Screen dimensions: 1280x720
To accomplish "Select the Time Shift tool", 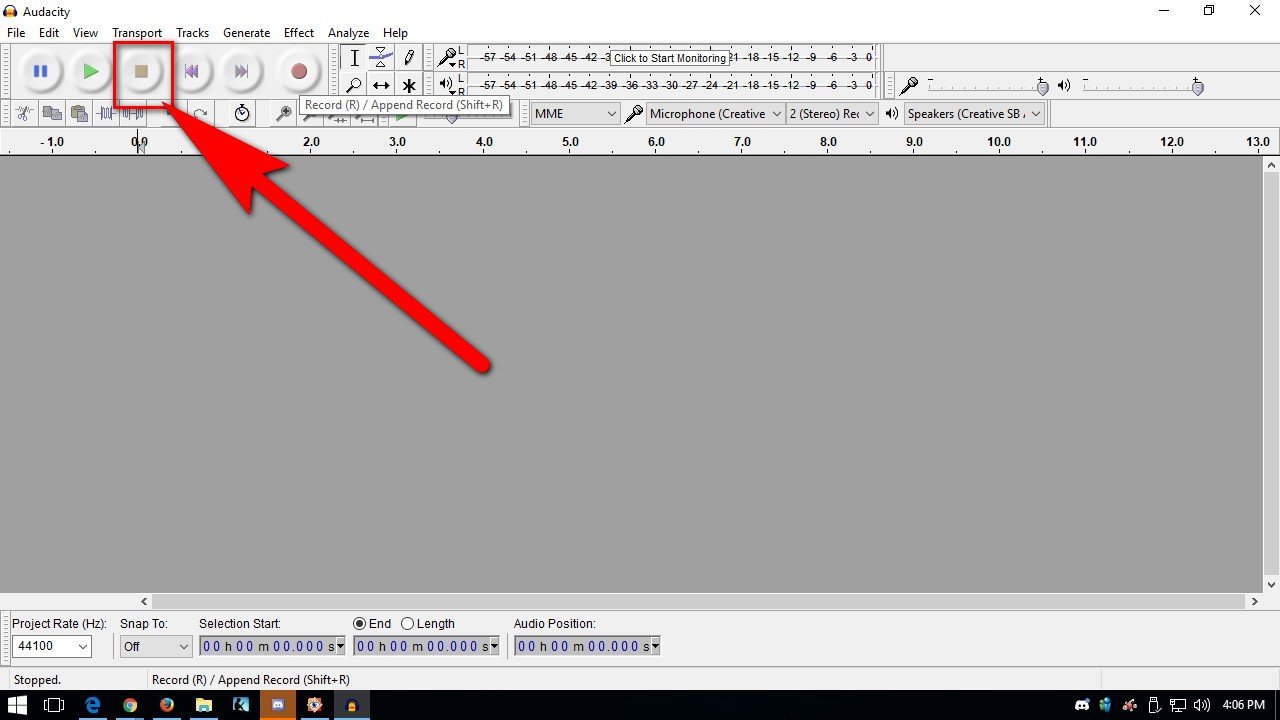I will pyautogui.click(x=381, y=85).
